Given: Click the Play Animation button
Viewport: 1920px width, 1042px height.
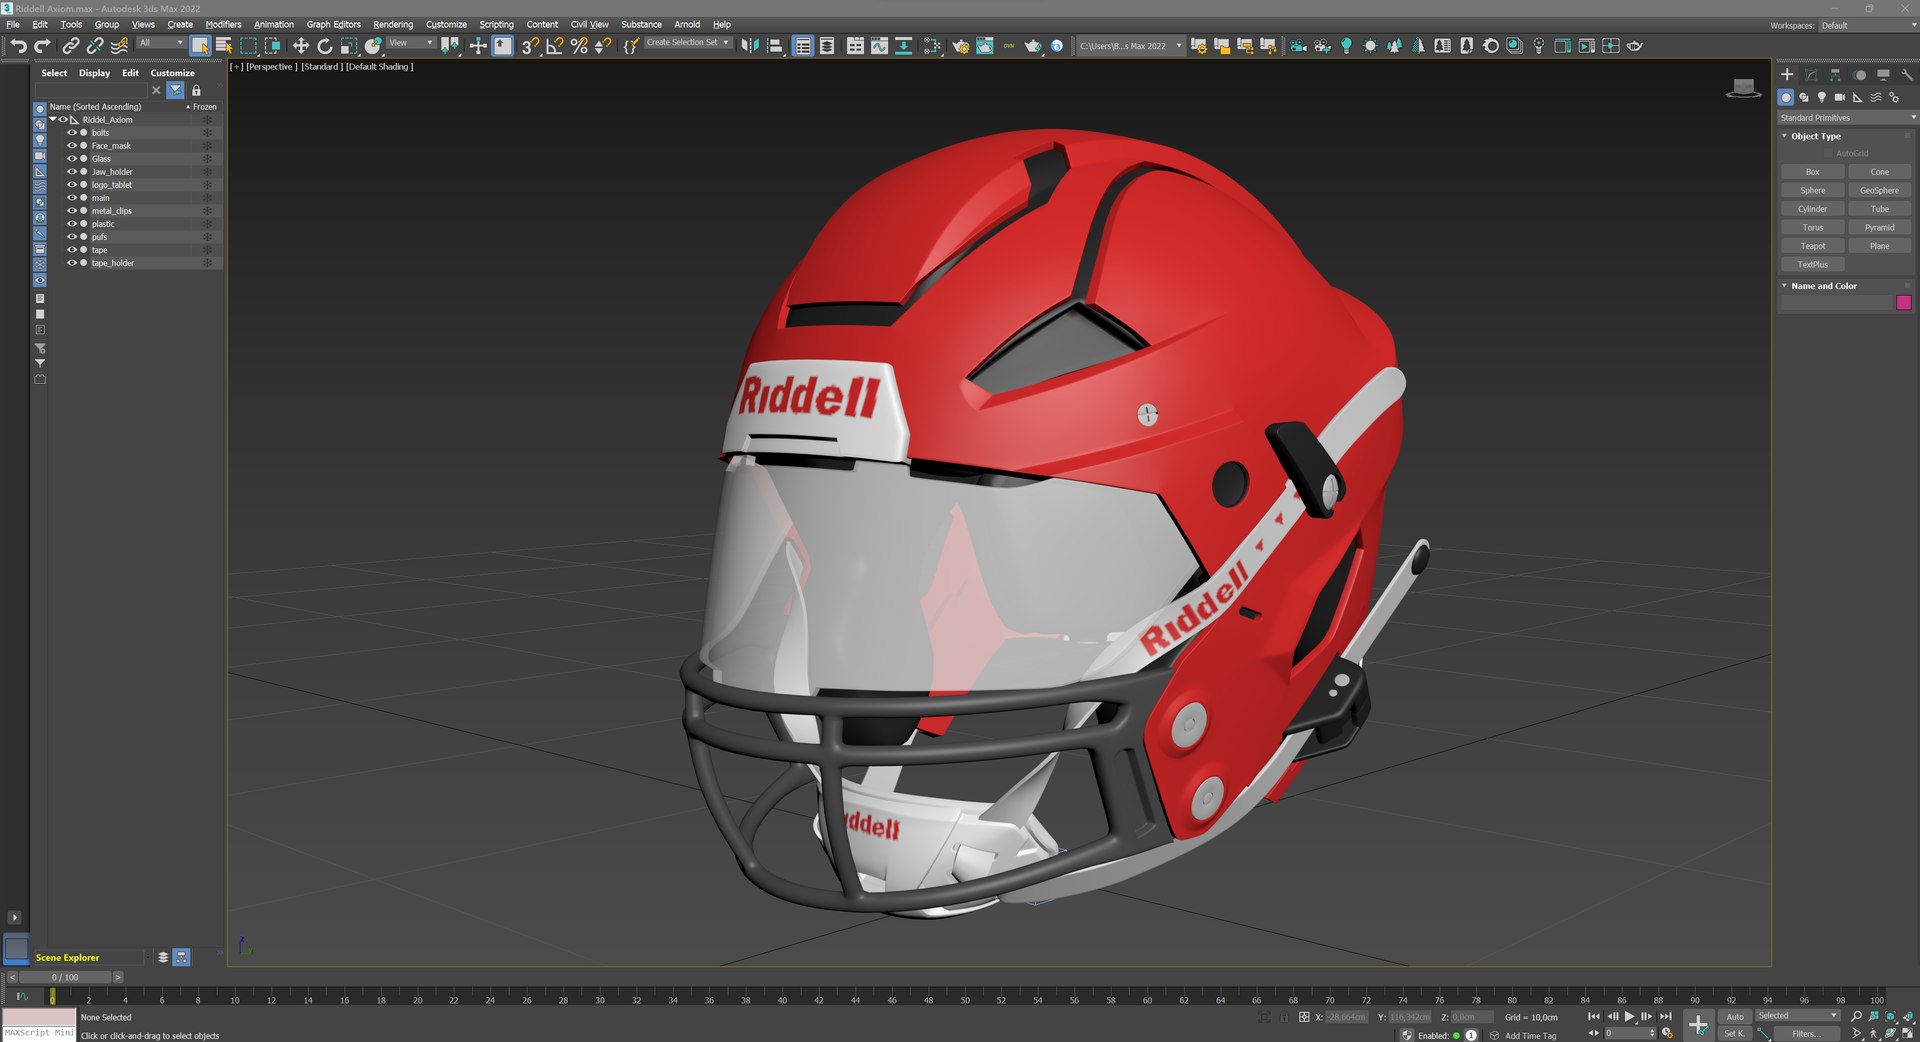Looking at the screenshot, I should [1630, 1017].
